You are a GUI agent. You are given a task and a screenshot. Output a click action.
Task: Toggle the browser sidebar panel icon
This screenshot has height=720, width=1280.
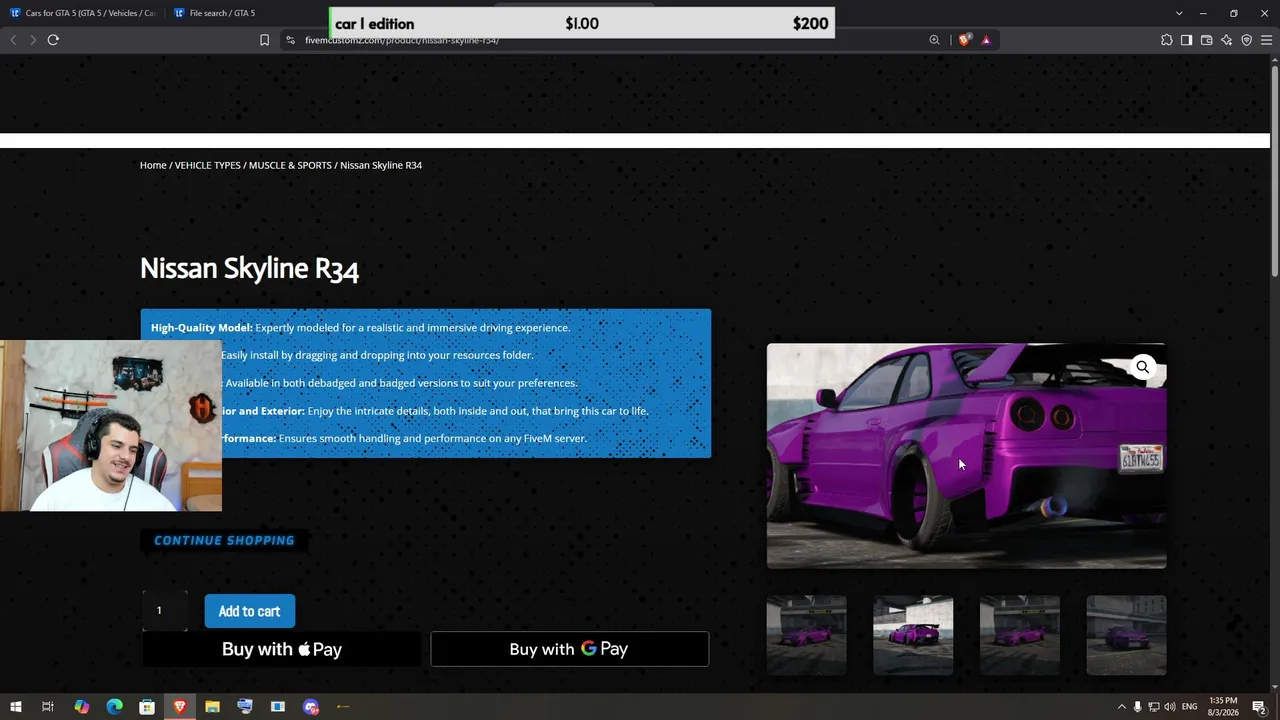pyautogui.click(x=1186, y=40)
